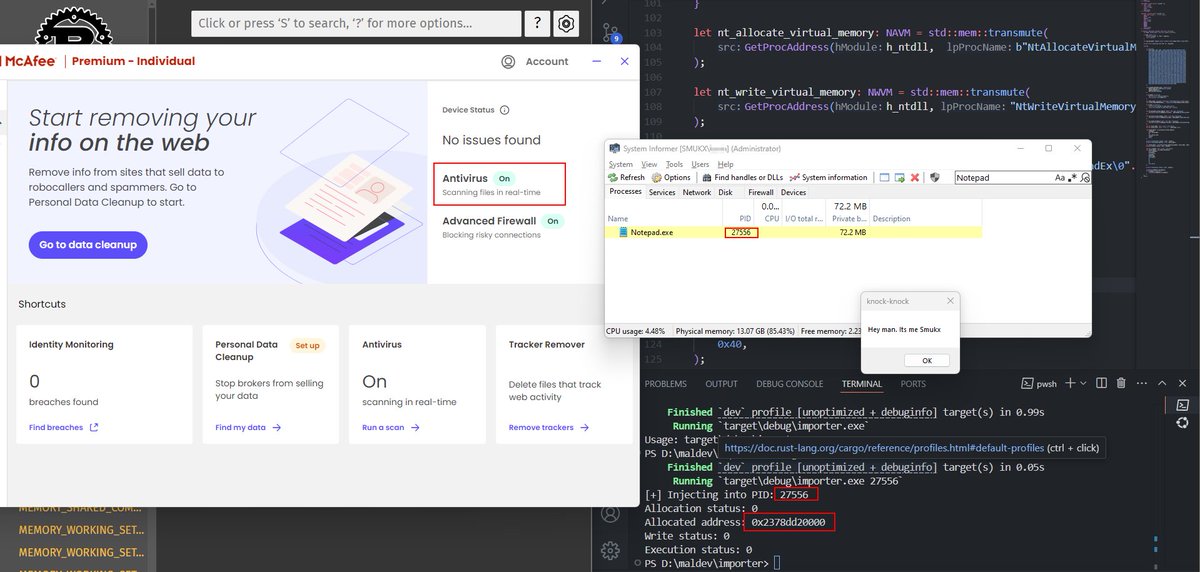Image resolution: width=1200 pixels, height=572 pixels.
Task: Open System menu in System Informer
Action: (621, 164)
